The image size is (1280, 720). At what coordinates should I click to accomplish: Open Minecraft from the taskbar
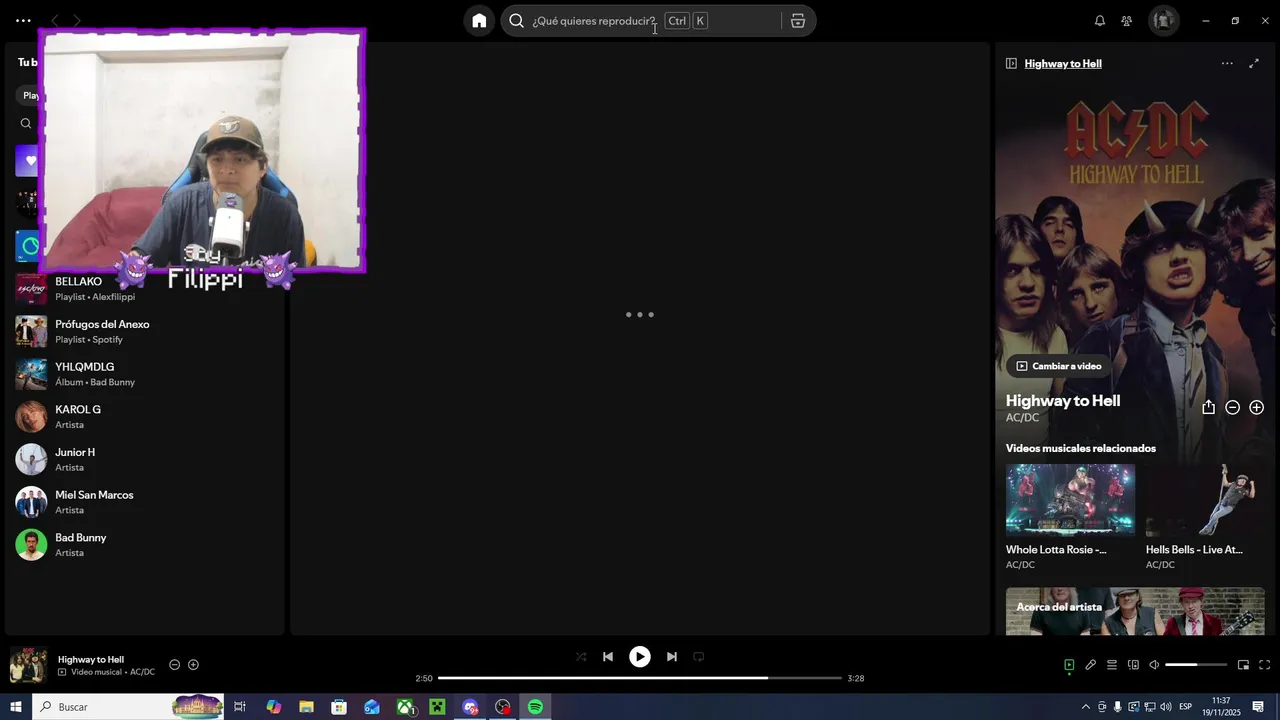pyautogui.click(x=437, y=707)
